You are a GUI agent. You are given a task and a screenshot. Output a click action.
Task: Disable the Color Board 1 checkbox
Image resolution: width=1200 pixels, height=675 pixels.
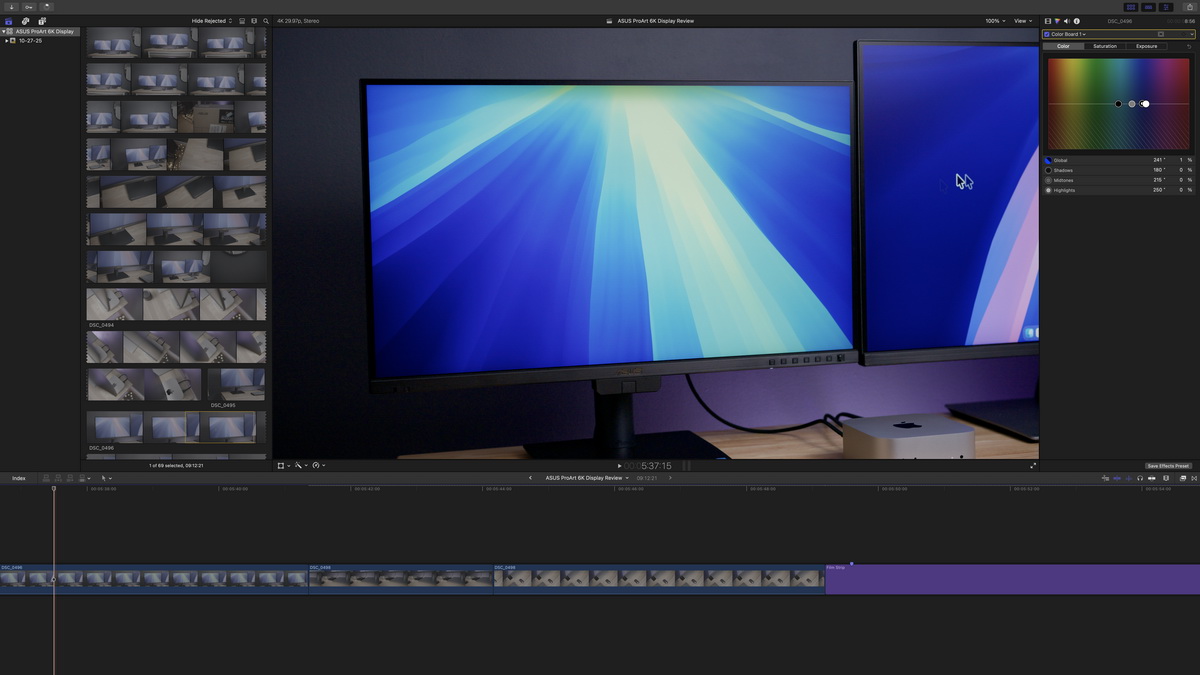pos(1047,33)
